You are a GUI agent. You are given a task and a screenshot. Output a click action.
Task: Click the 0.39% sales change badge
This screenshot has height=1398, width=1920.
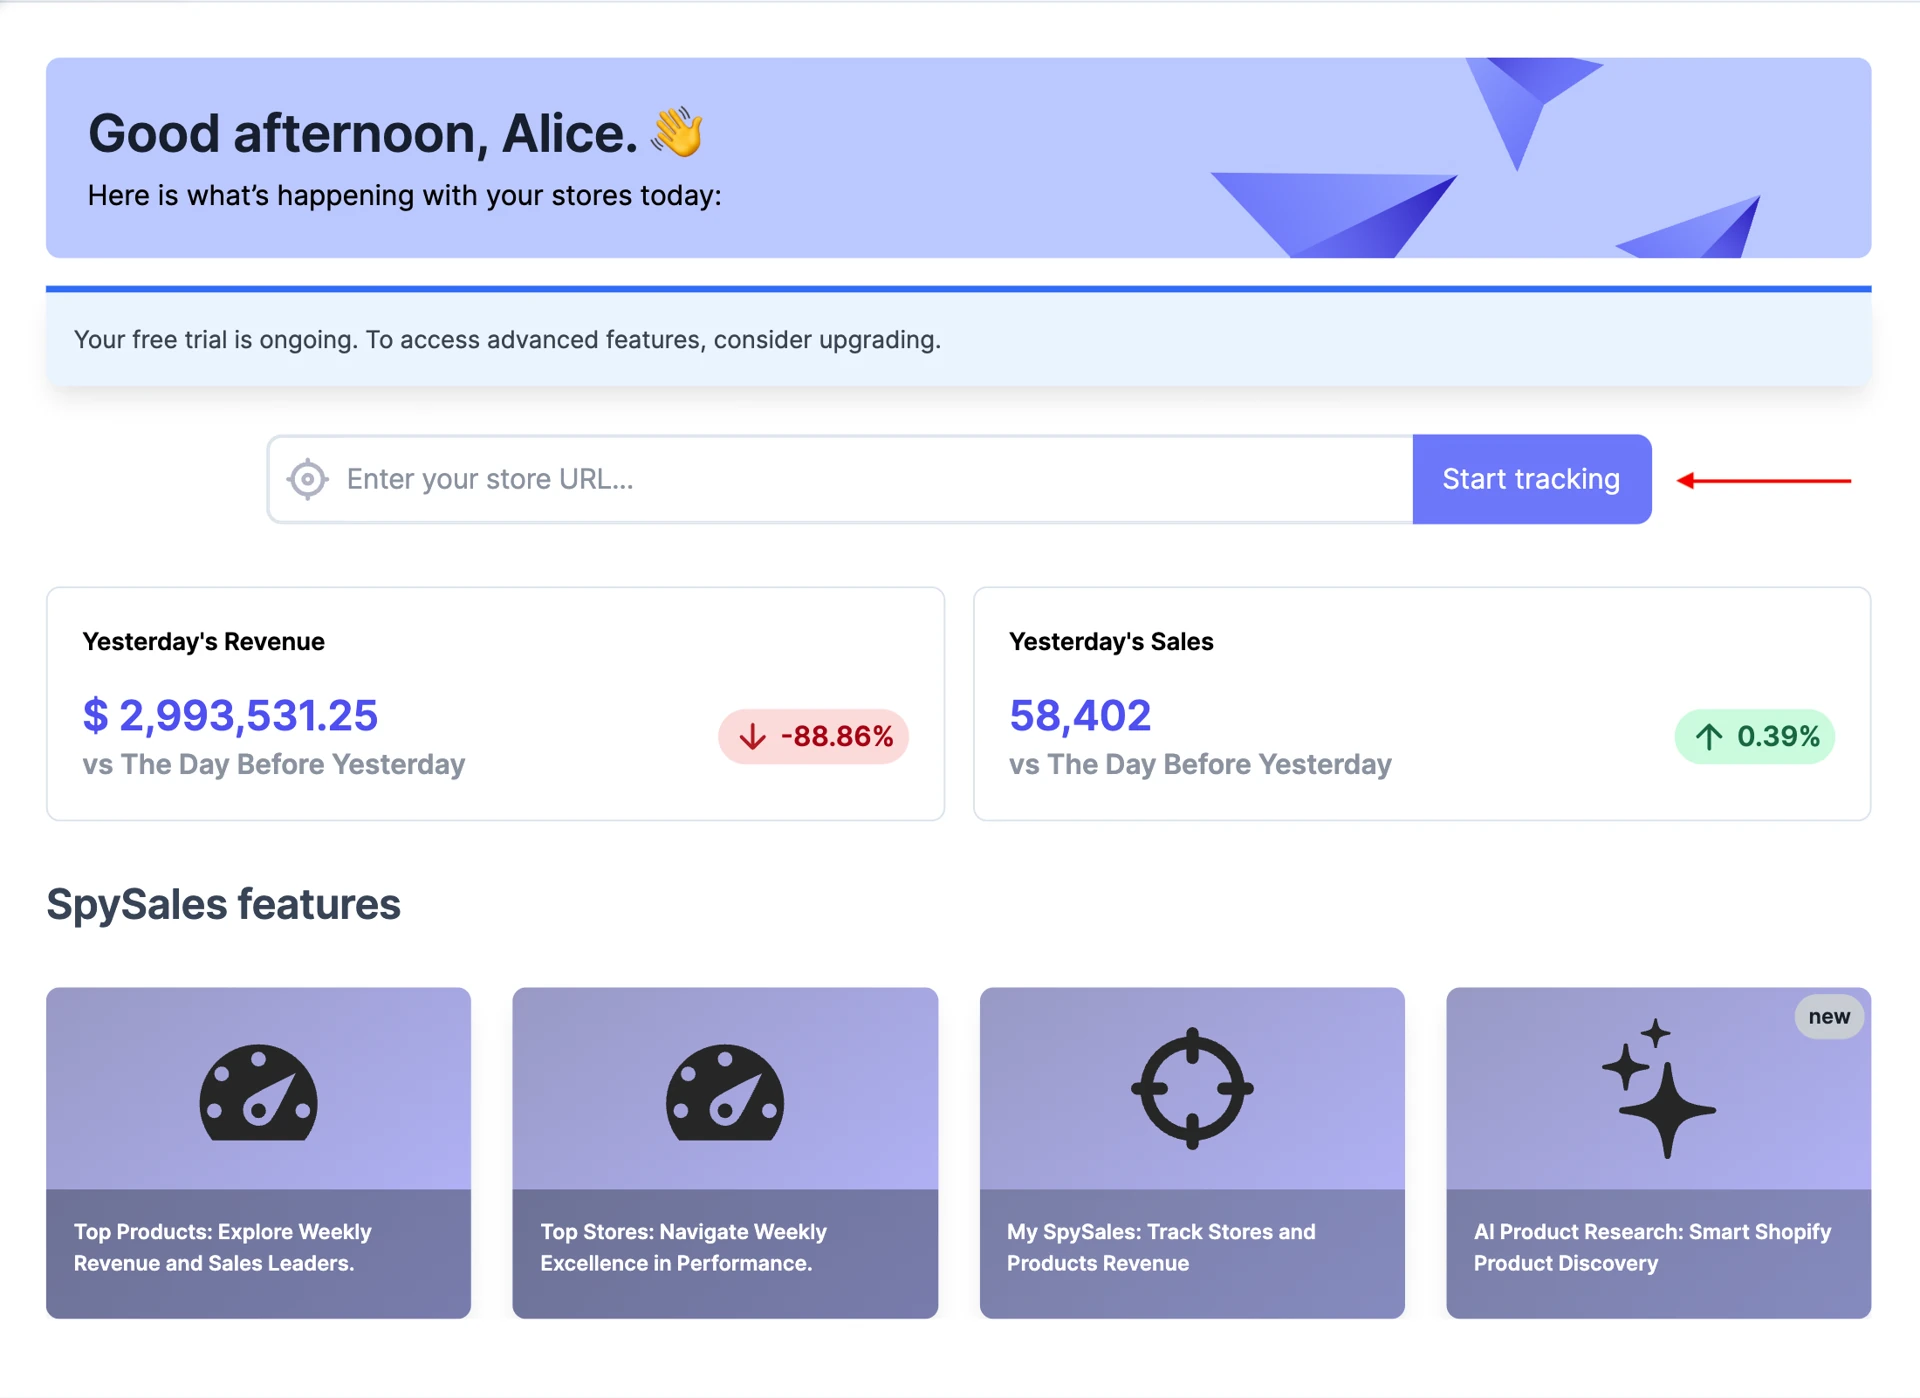click(1754, 737)
